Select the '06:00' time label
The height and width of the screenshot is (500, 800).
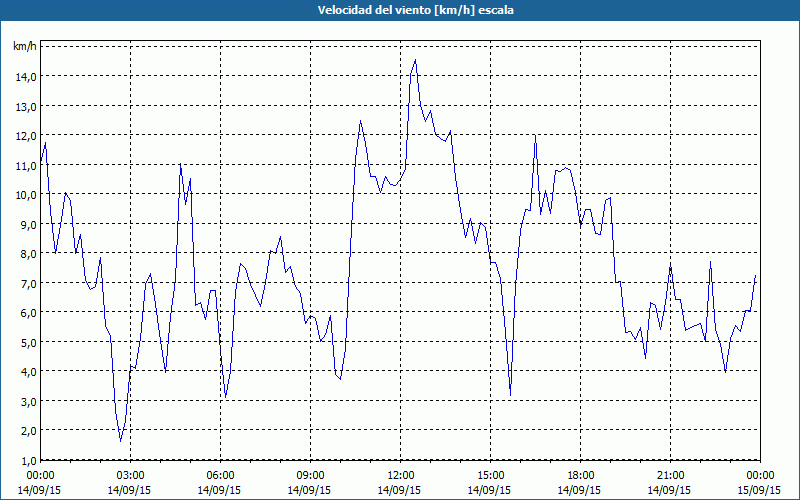point(220,475)
